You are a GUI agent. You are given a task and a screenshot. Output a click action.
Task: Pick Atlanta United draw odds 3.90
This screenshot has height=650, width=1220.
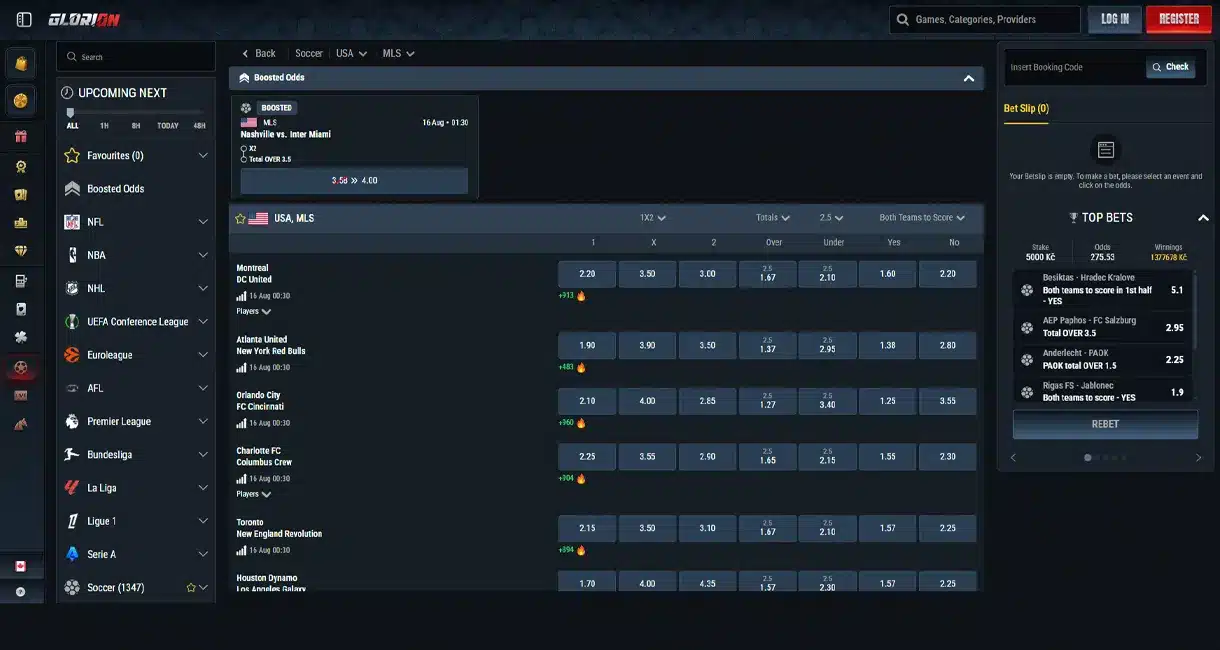[x=647, y=345]
